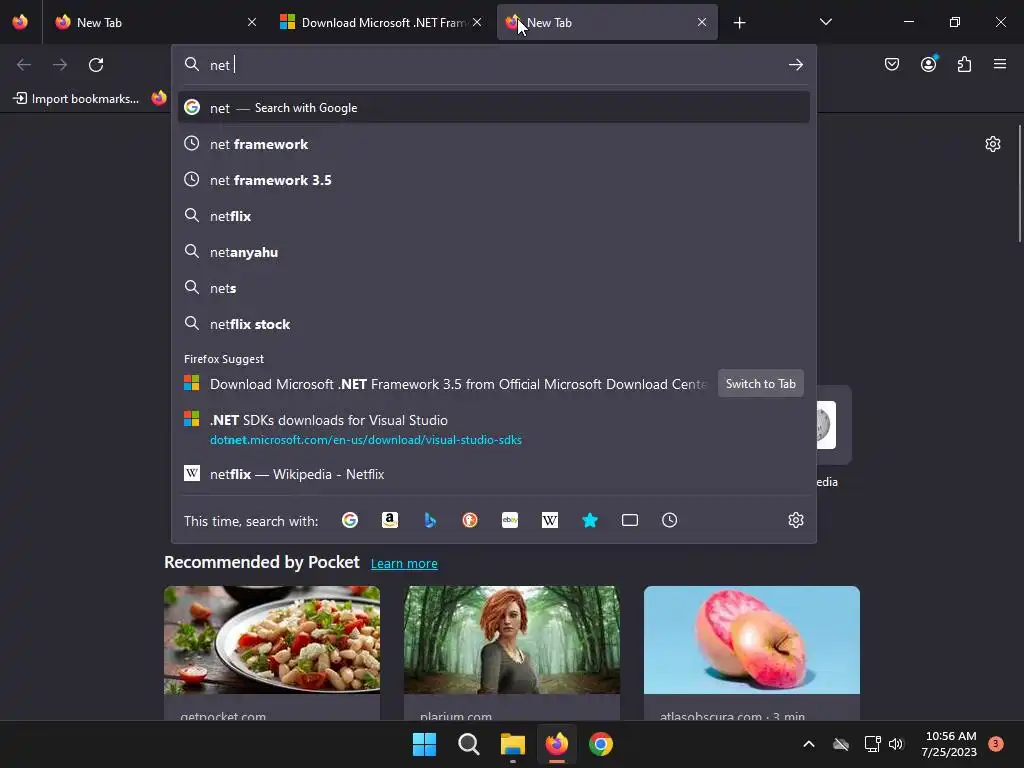
Task: Open the Learn more link for Pocket
Action: pyautogui.click(x=404, y=564)
